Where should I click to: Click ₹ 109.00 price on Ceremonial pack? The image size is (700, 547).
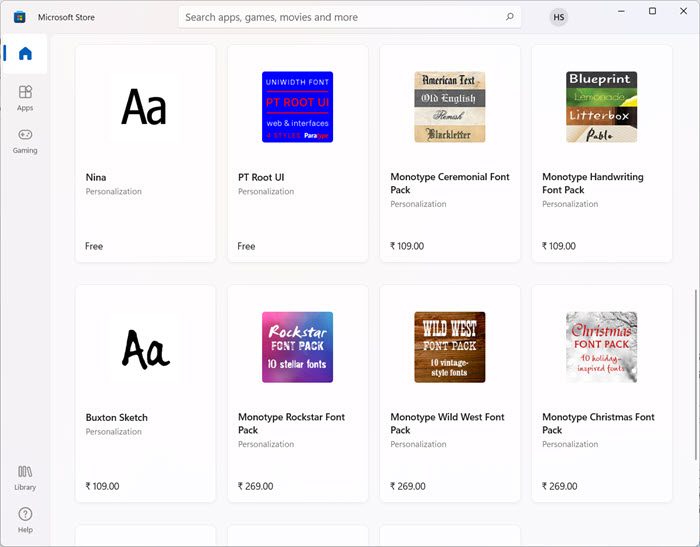[x=407, y=246]
